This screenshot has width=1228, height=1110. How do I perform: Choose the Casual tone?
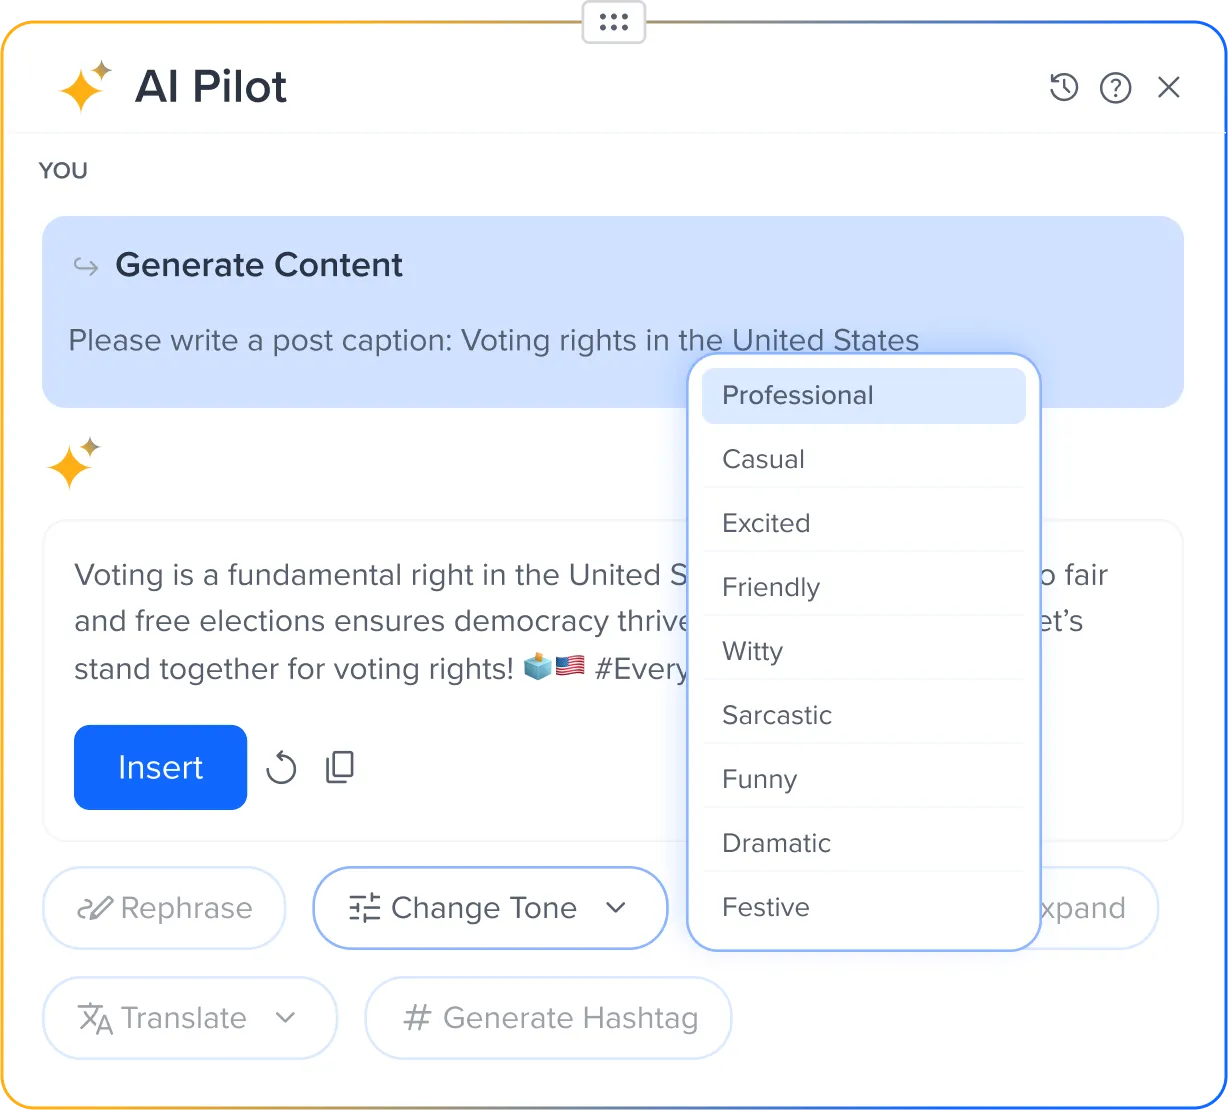863,460
